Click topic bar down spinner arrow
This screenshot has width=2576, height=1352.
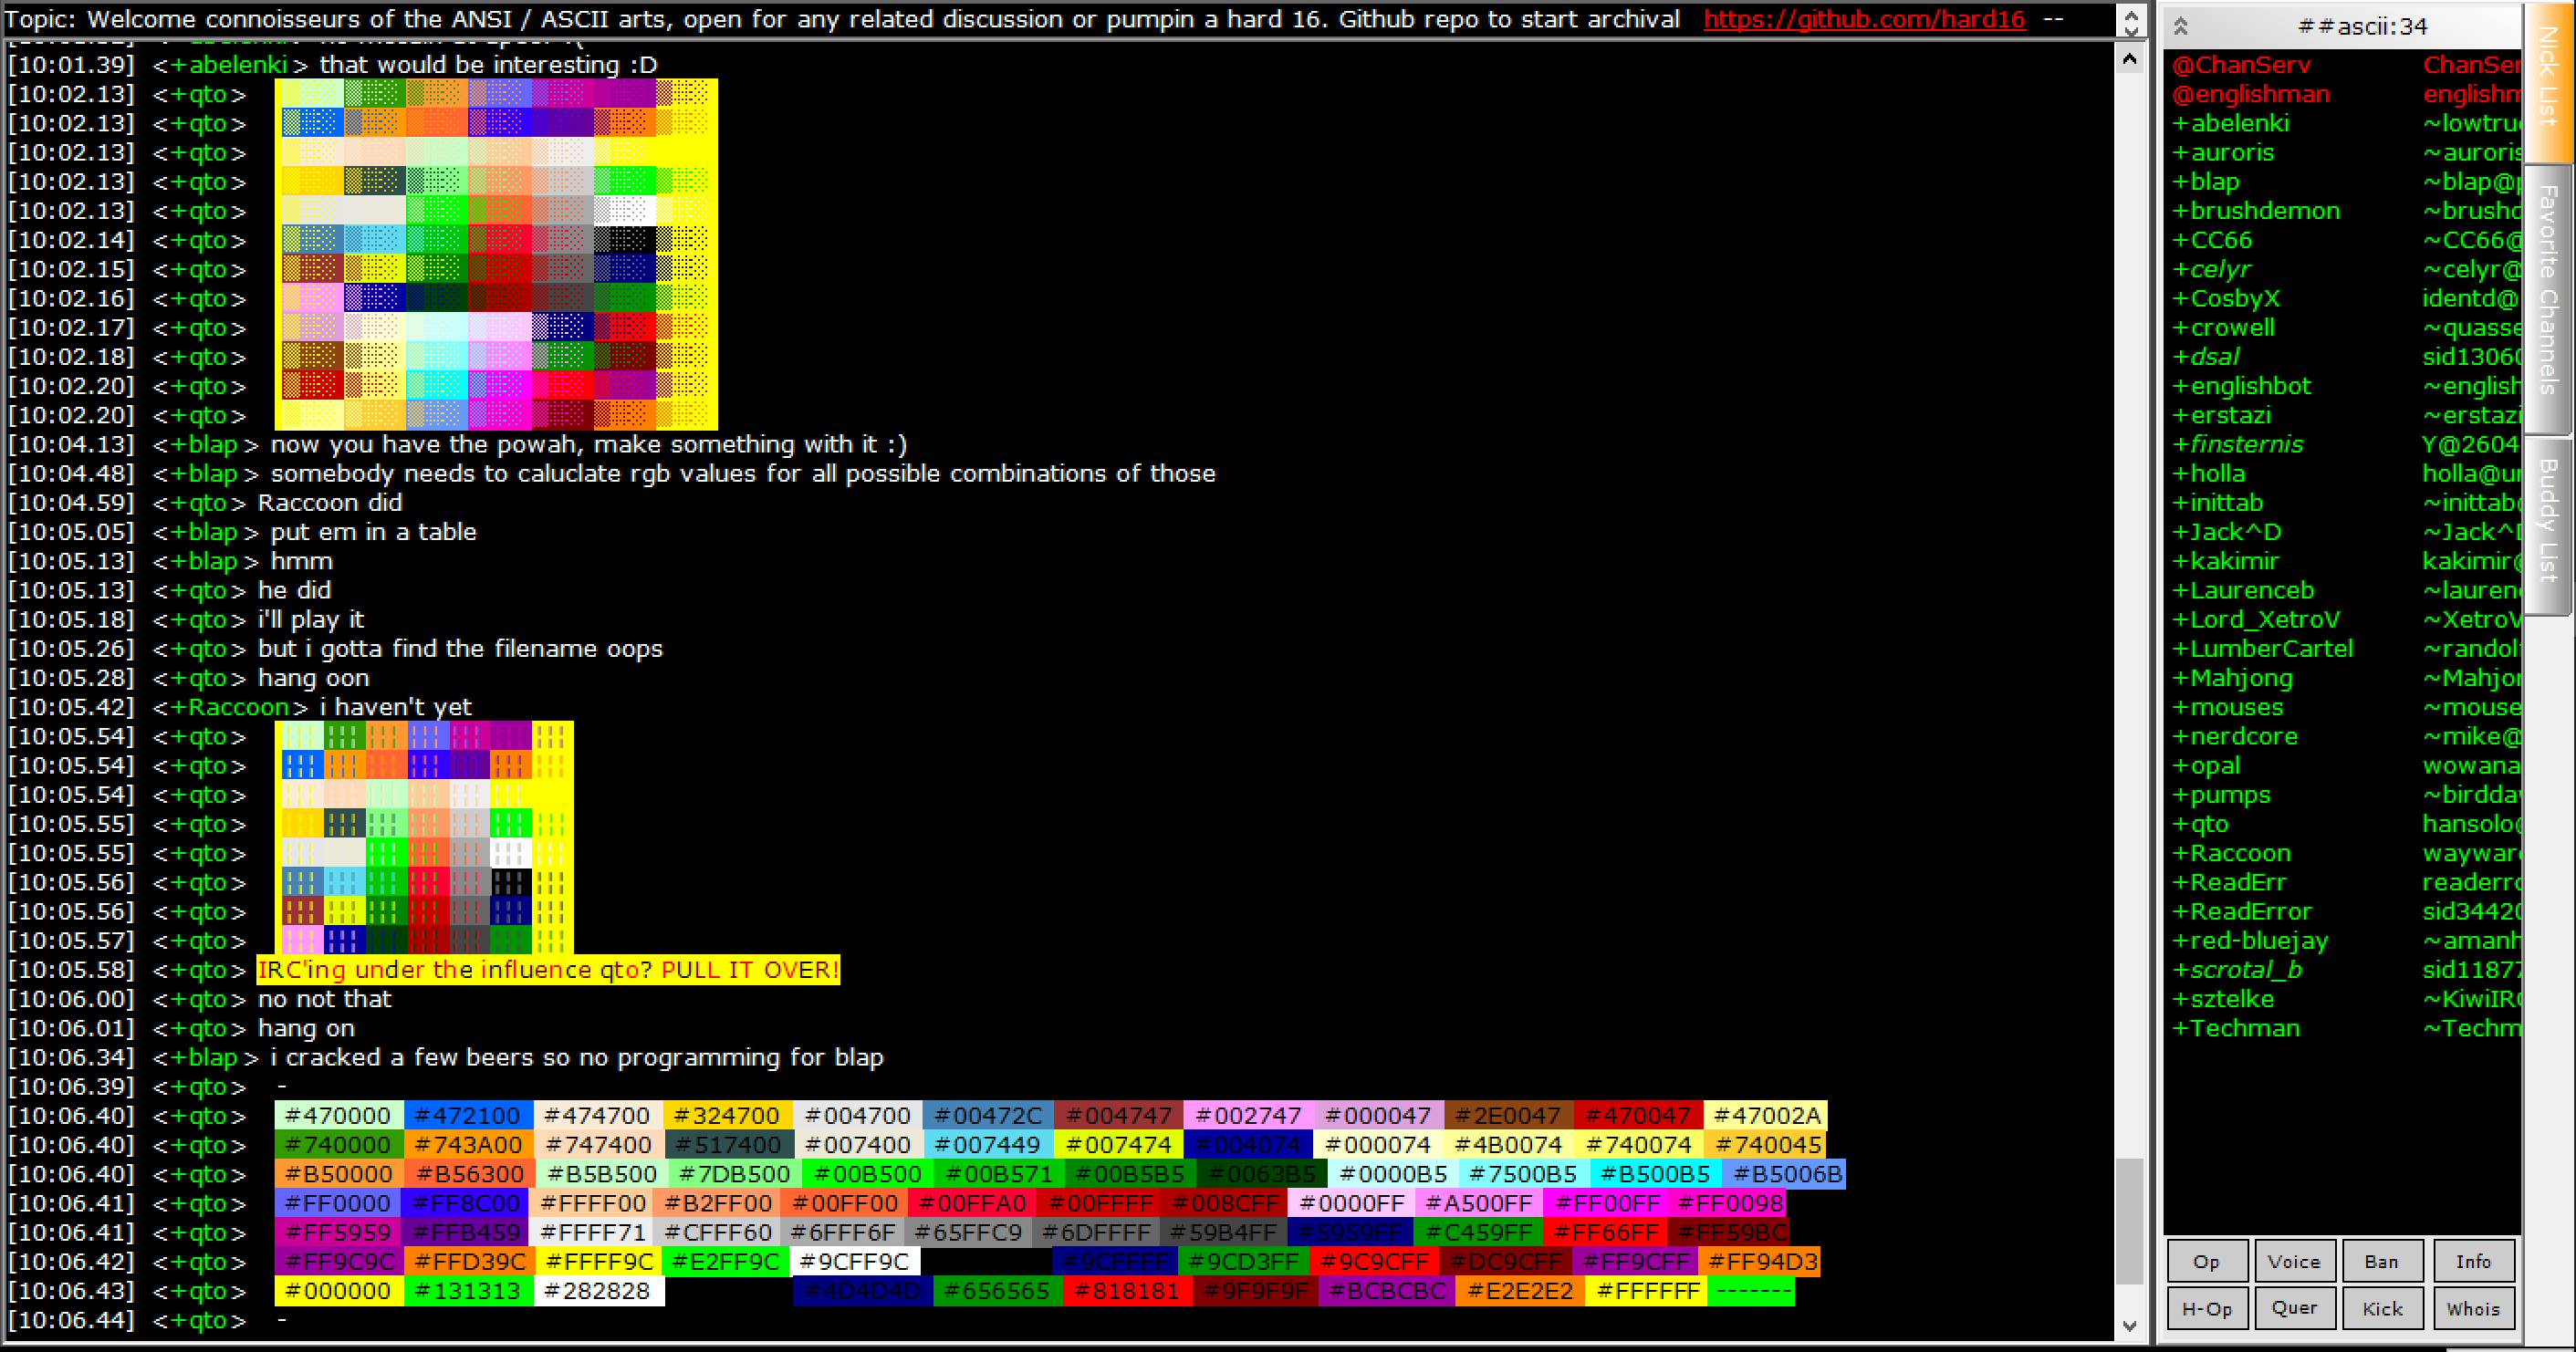[x=2131, y=31]
